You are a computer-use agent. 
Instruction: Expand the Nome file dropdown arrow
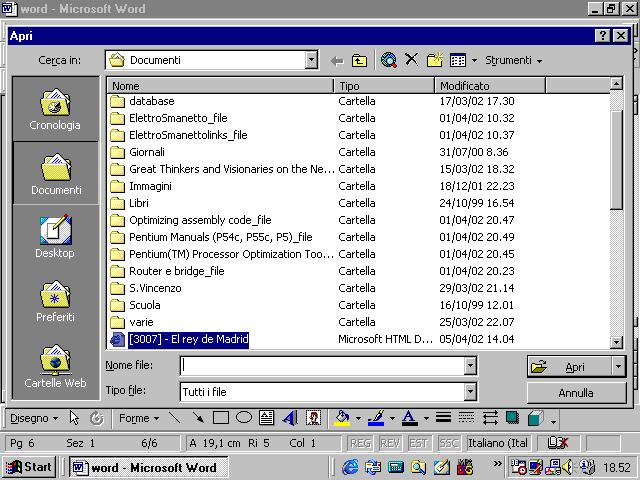click(x=470, y=366)
